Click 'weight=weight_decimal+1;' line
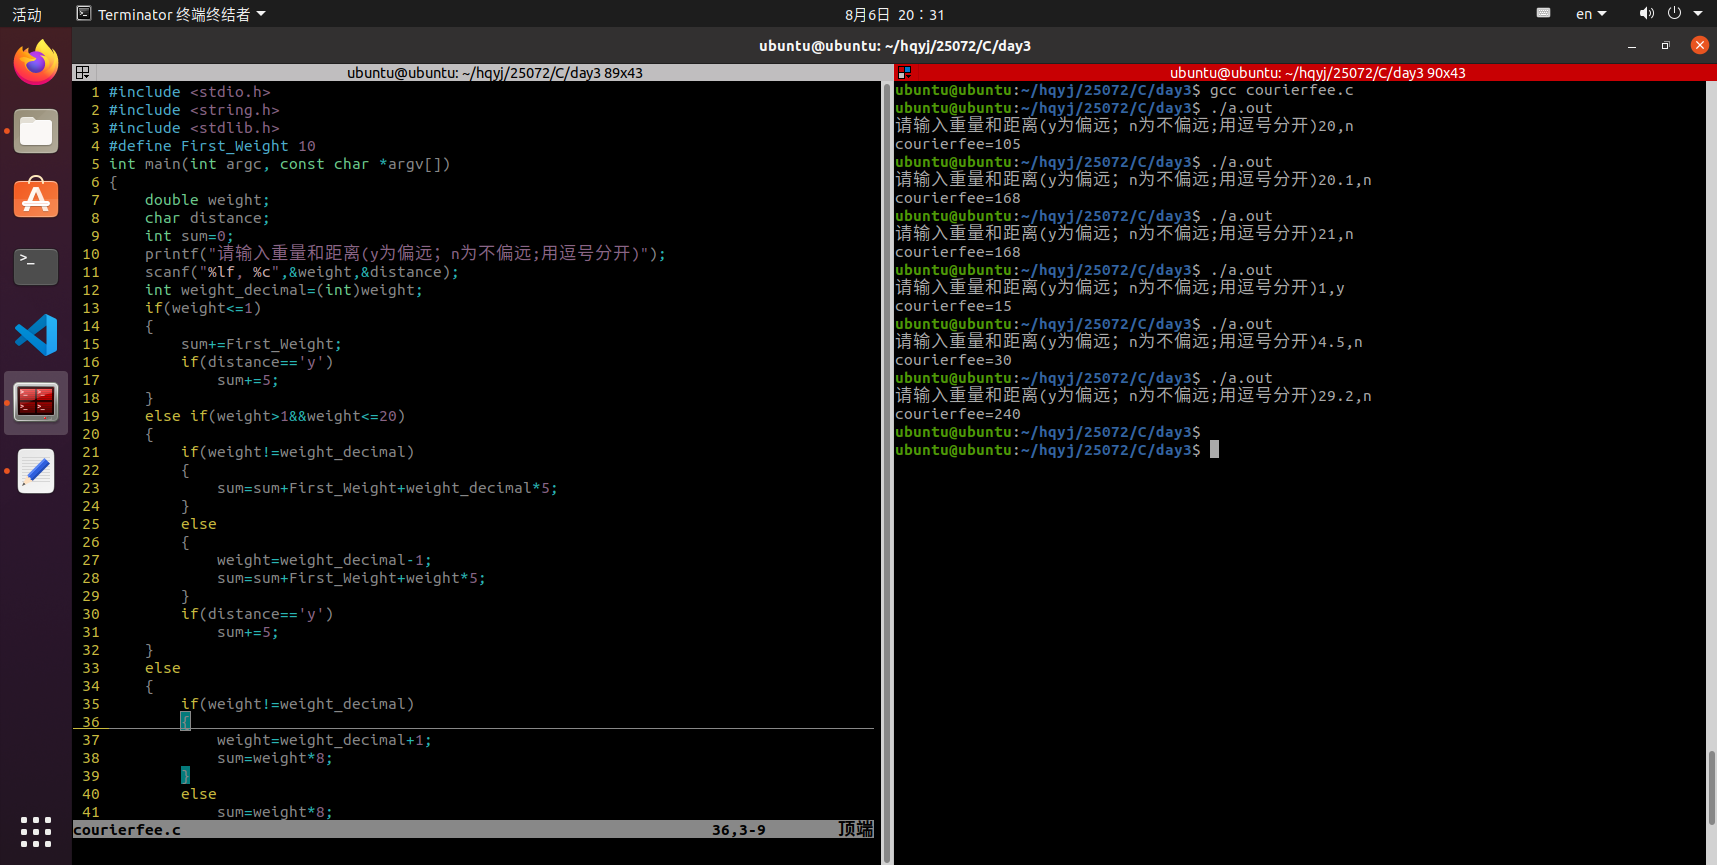Screen dimensions: 1717x865 (324, 740)
